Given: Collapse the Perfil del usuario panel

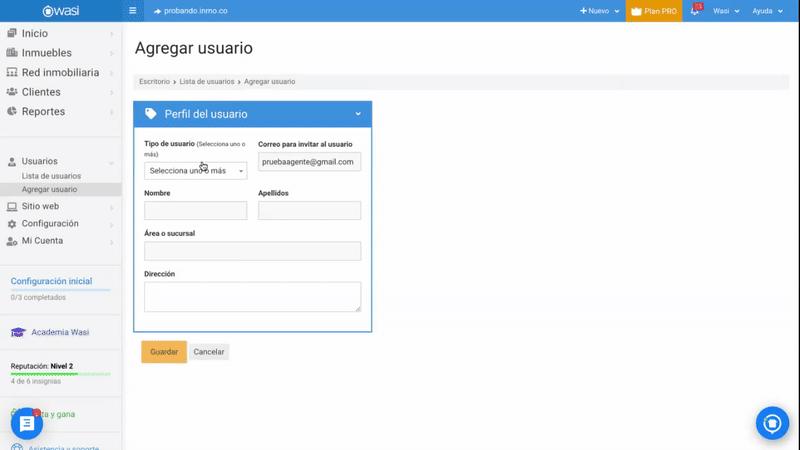Looking at the screenshot, I should click(358, 114).
